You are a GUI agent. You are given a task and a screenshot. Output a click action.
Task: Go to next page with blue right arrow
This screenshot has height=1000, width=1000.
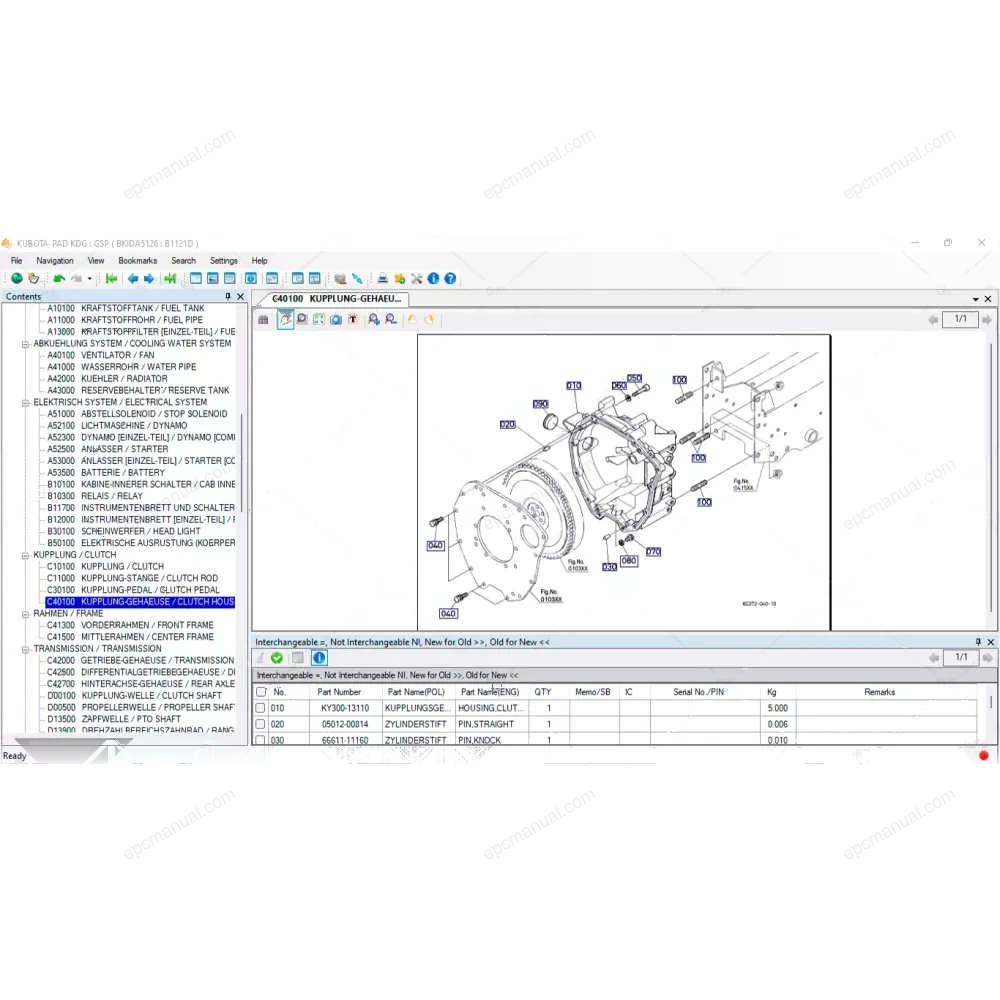point(149,278)
